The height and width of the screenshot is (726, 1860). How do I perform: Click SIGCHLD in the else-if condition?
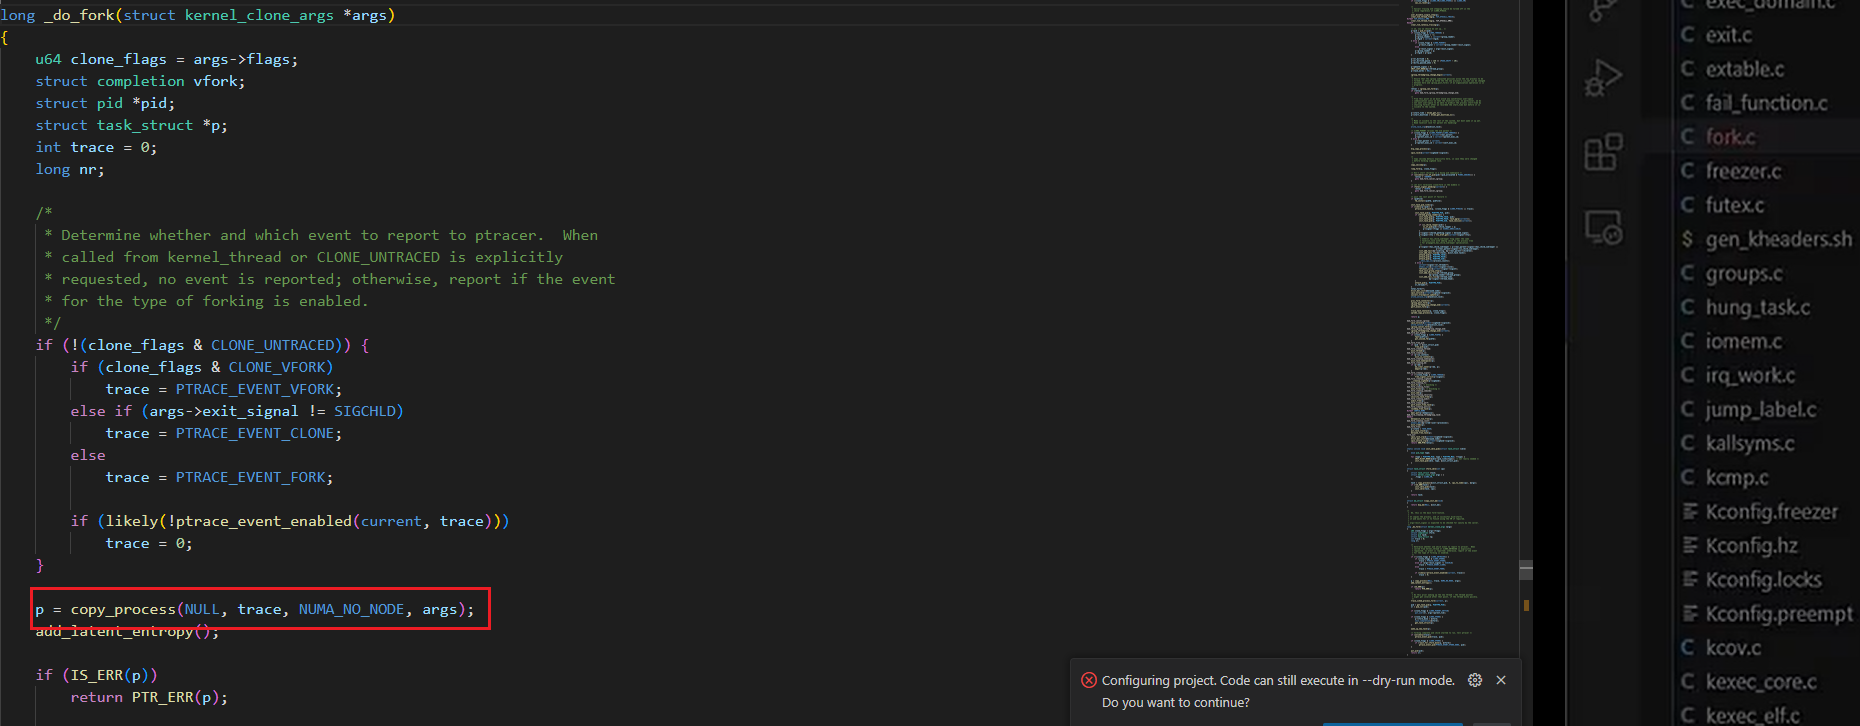pos(364,411)
